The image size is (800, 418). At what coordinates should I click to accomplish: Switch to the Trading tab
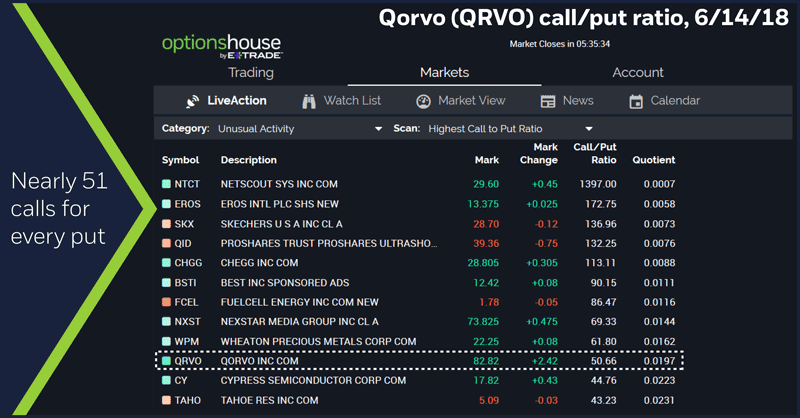tap(251, 73)
